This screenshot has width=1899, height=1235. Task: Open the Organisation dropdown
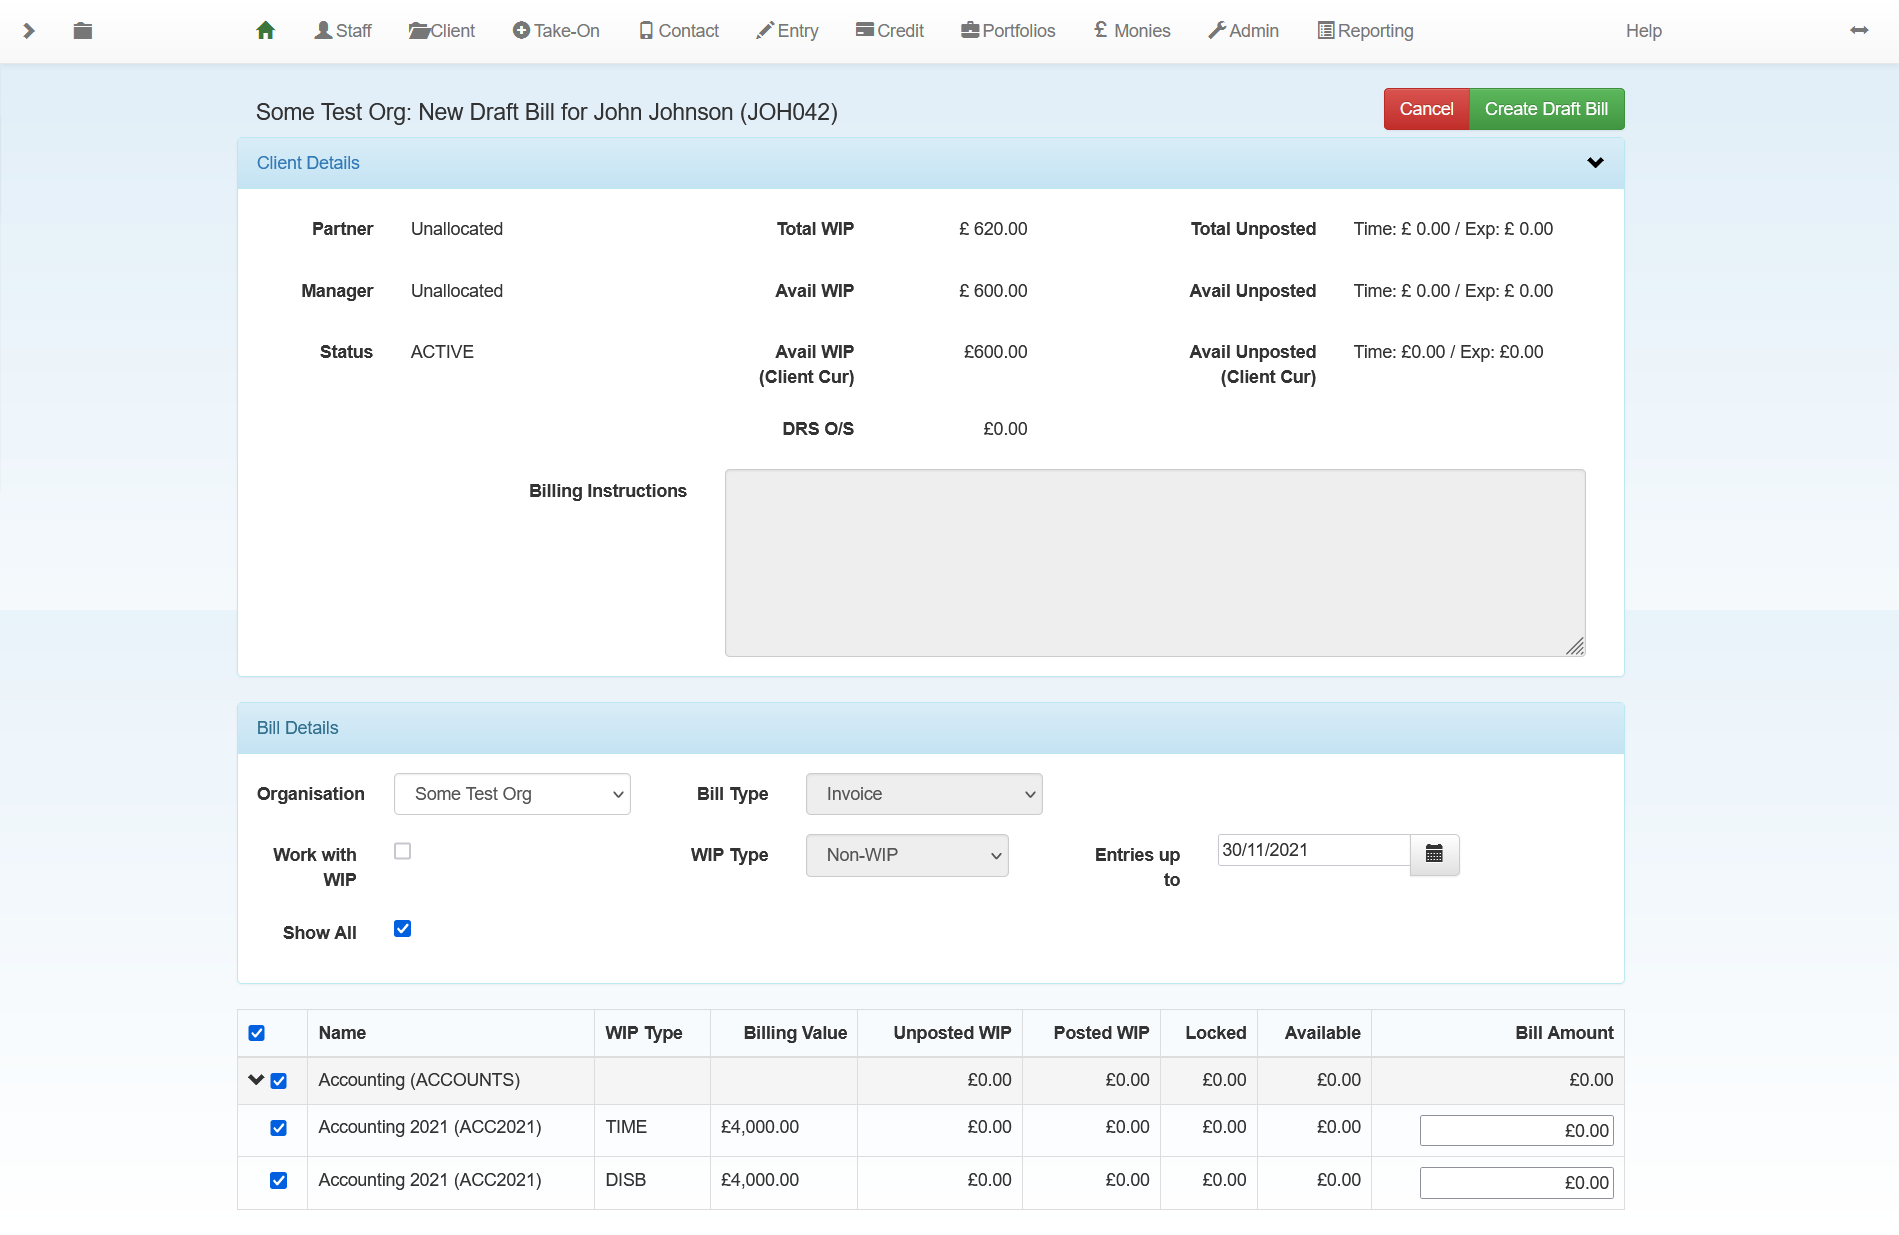coord(512,794)
